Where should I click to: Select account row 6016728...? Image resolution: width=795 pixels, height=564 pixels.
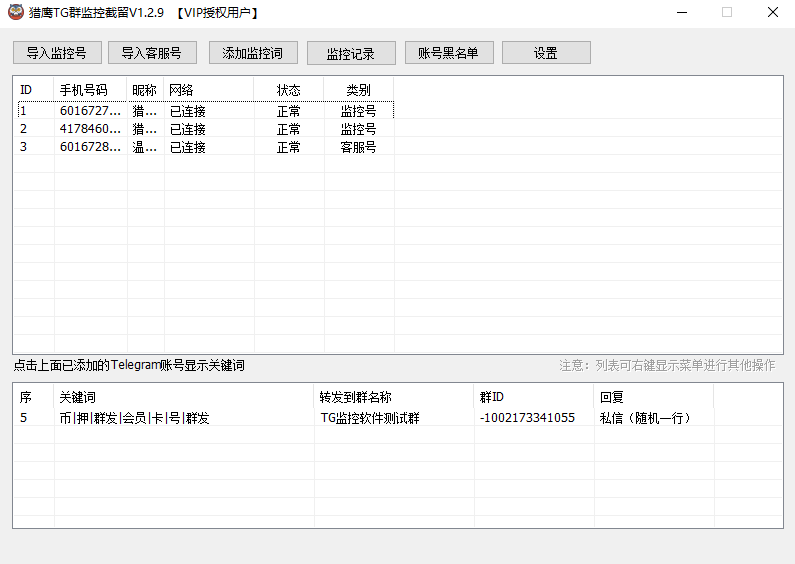[x=205, y=147]
